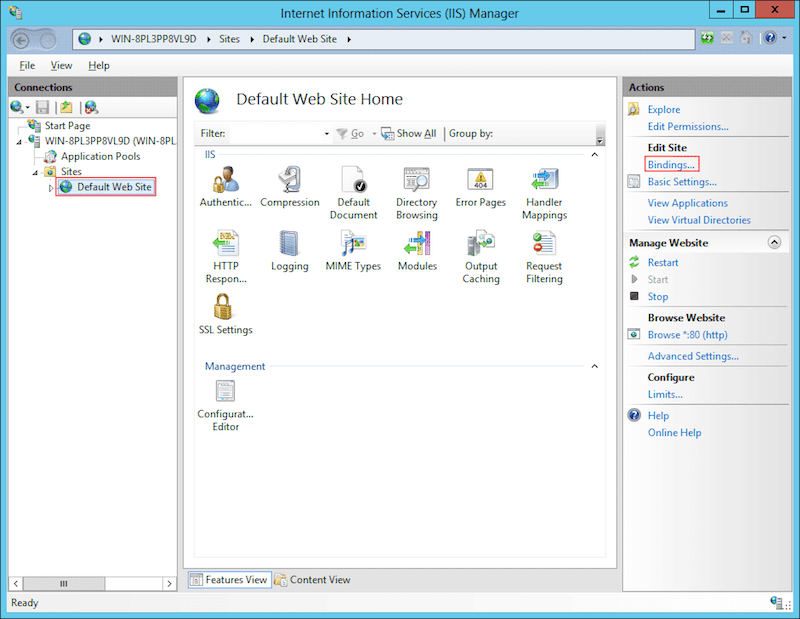Click the help question mark icon top right
This screenshot has height=619, width=800.
click(x=770, y=38)
